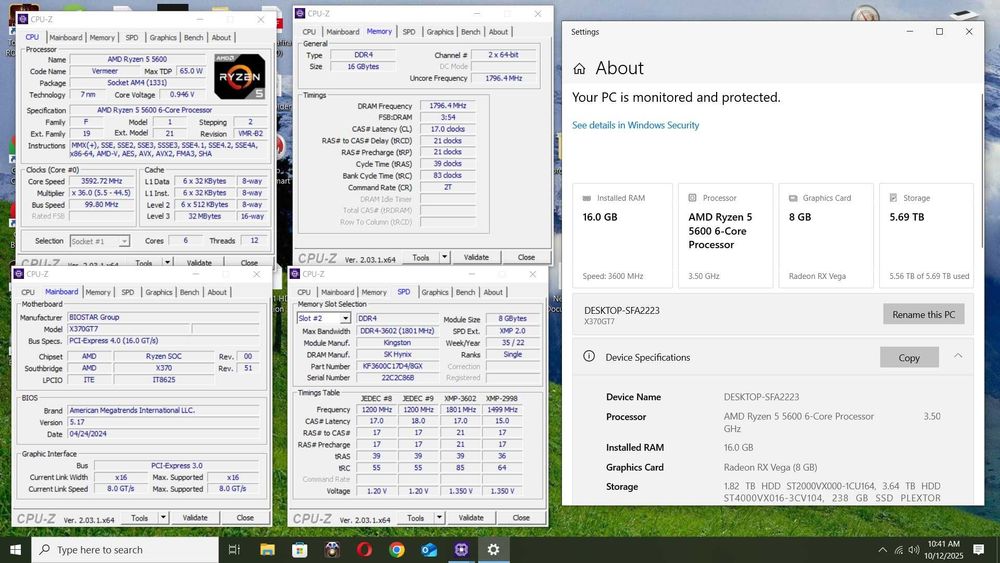
Task: Switch to Mainboard tab in the CPU window
Action: 66,38
